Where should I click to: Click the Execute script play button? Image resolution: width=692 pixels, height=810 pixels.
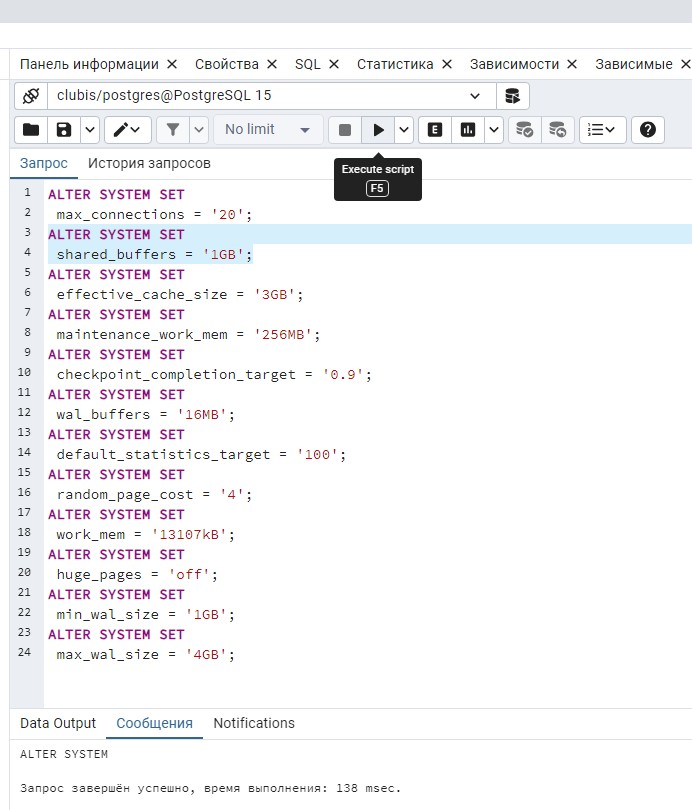[x=378, y=130]
